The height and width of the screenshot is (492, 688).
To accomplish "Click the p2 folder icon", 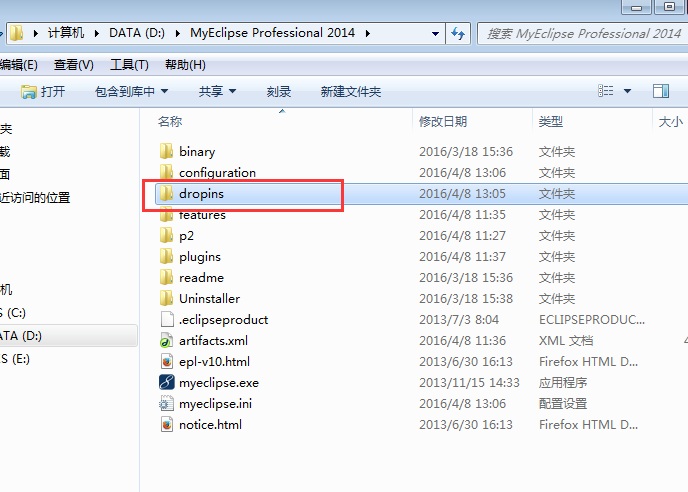I will pos(166,236).
